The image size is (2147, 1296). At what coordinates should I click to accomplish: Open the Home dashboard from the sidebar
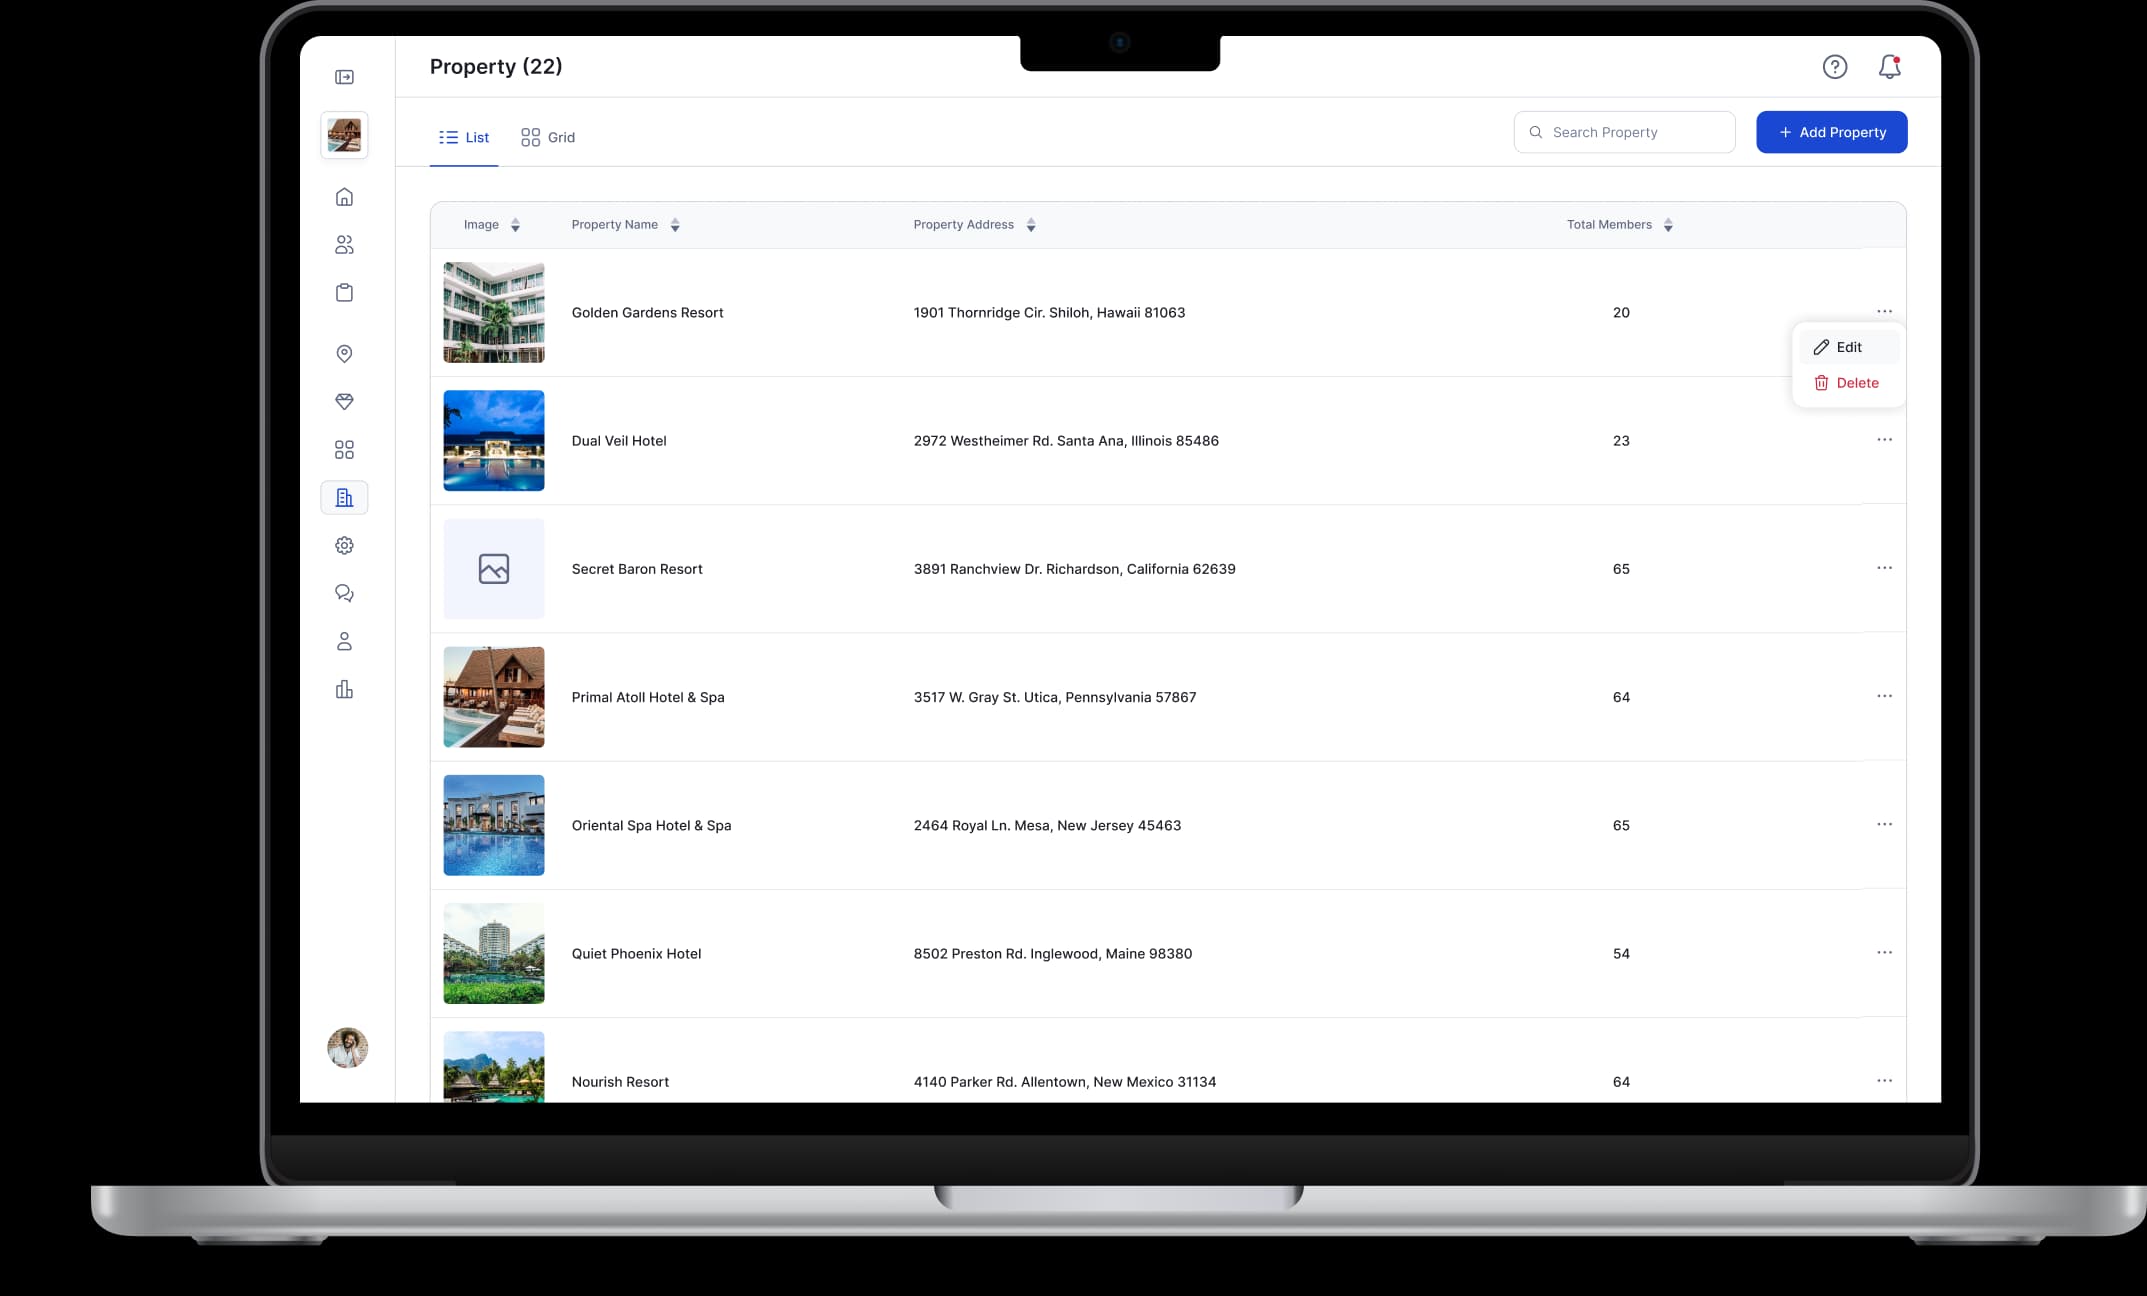[x=344, y=197]
